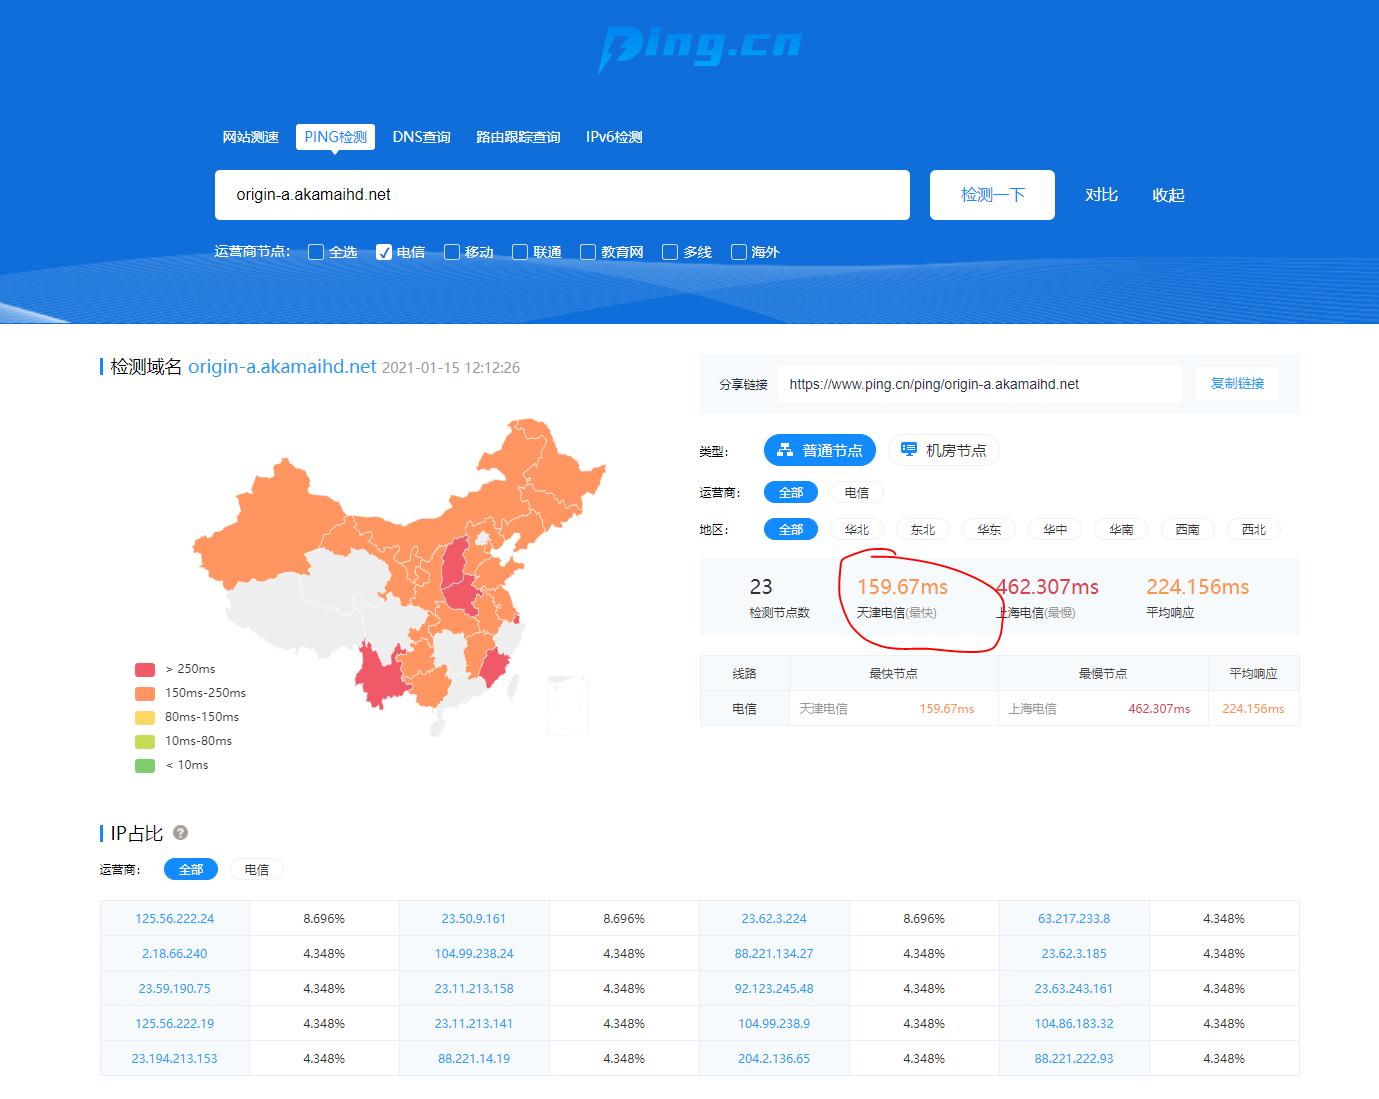Open IP address 23.59.190.75
Image resolution: width=1379 pixels, height=1099 pixels.
(175, 988)
